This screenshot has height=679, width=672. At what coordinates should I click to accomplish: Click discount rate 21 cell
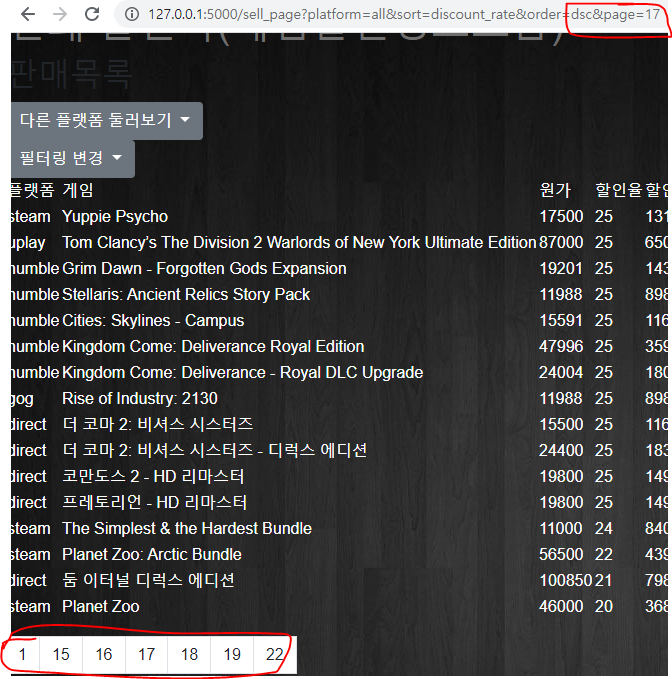(603, 580)
